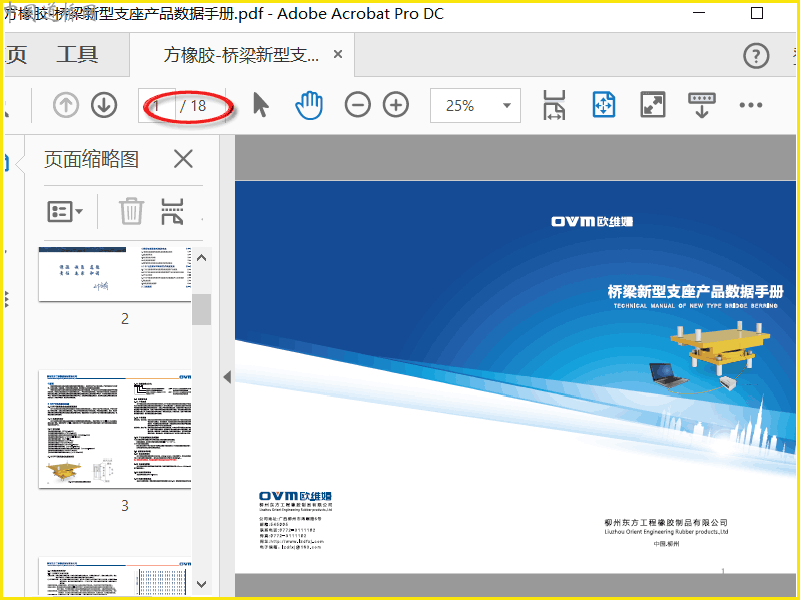Zoom in with the plus button
The height and width of the screenshot is (600, 800).
click(x=396, y=105)
